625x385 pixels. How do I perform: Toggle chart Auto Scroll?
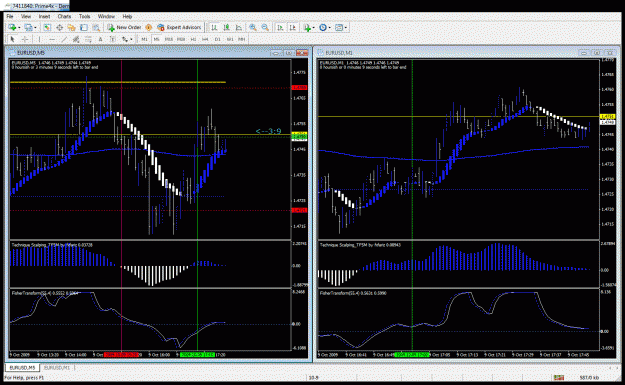coord(280,28)
